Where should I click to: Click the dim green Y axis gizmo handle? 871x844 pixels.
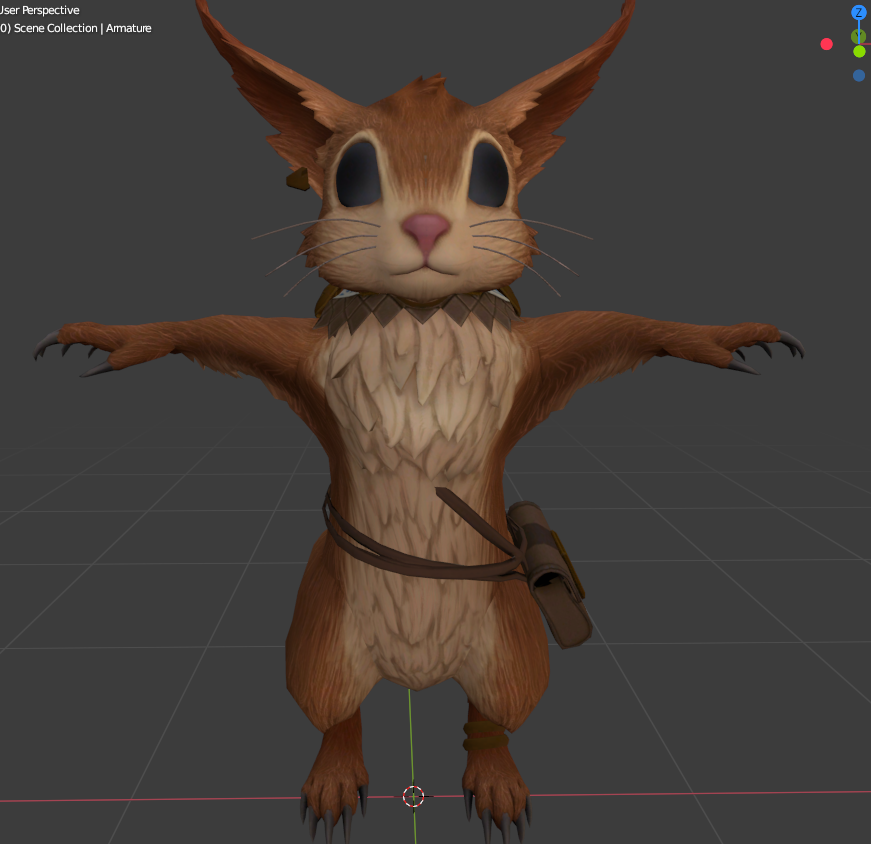click(x=858, y=37)
